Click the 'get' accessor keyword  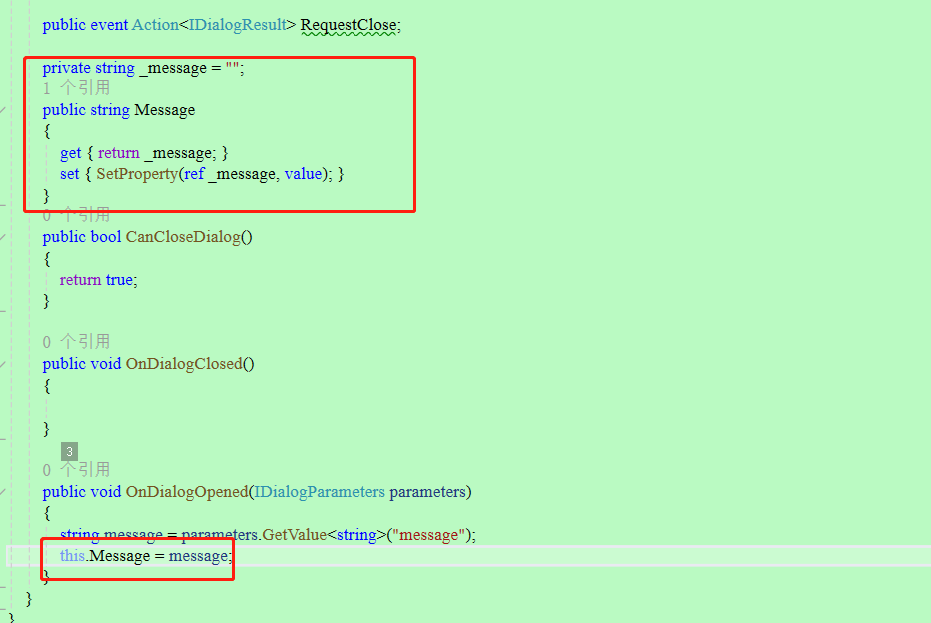[70, 153]
